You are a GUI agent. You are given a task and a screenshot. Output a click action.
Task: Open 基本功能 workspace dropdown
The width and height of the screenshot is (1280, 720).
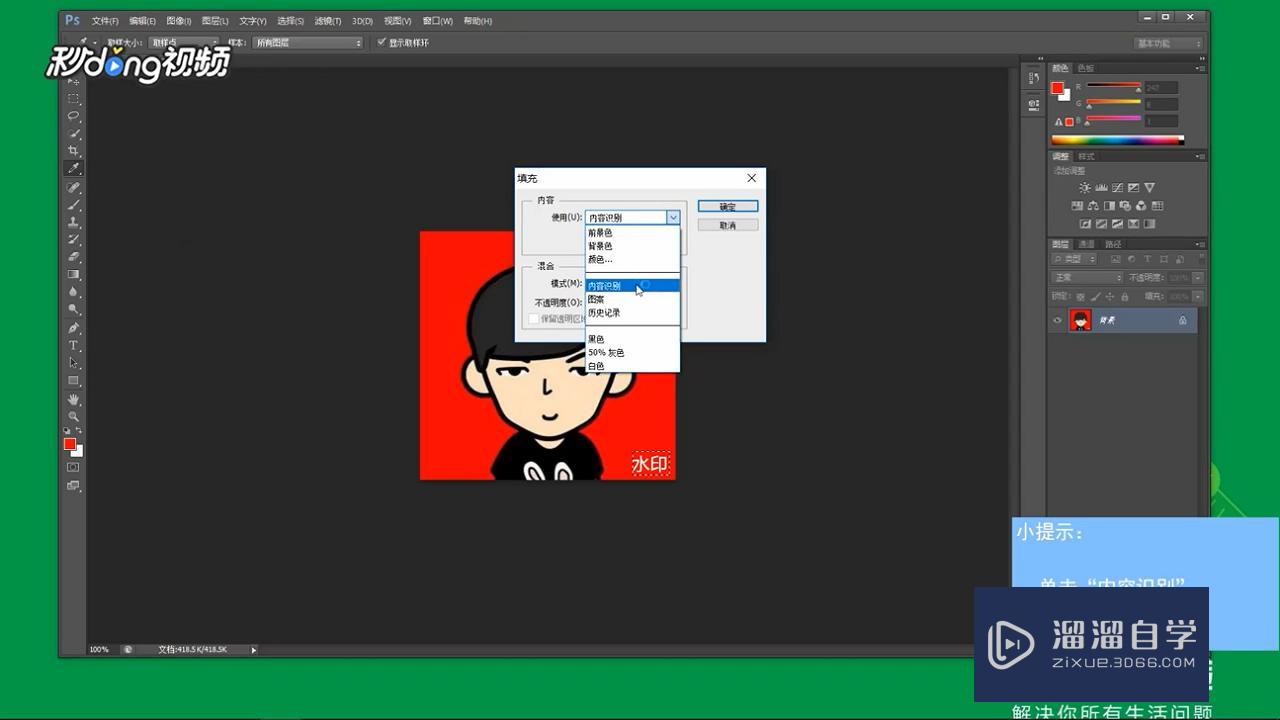pyautogui.click(x=1168, y=43)
